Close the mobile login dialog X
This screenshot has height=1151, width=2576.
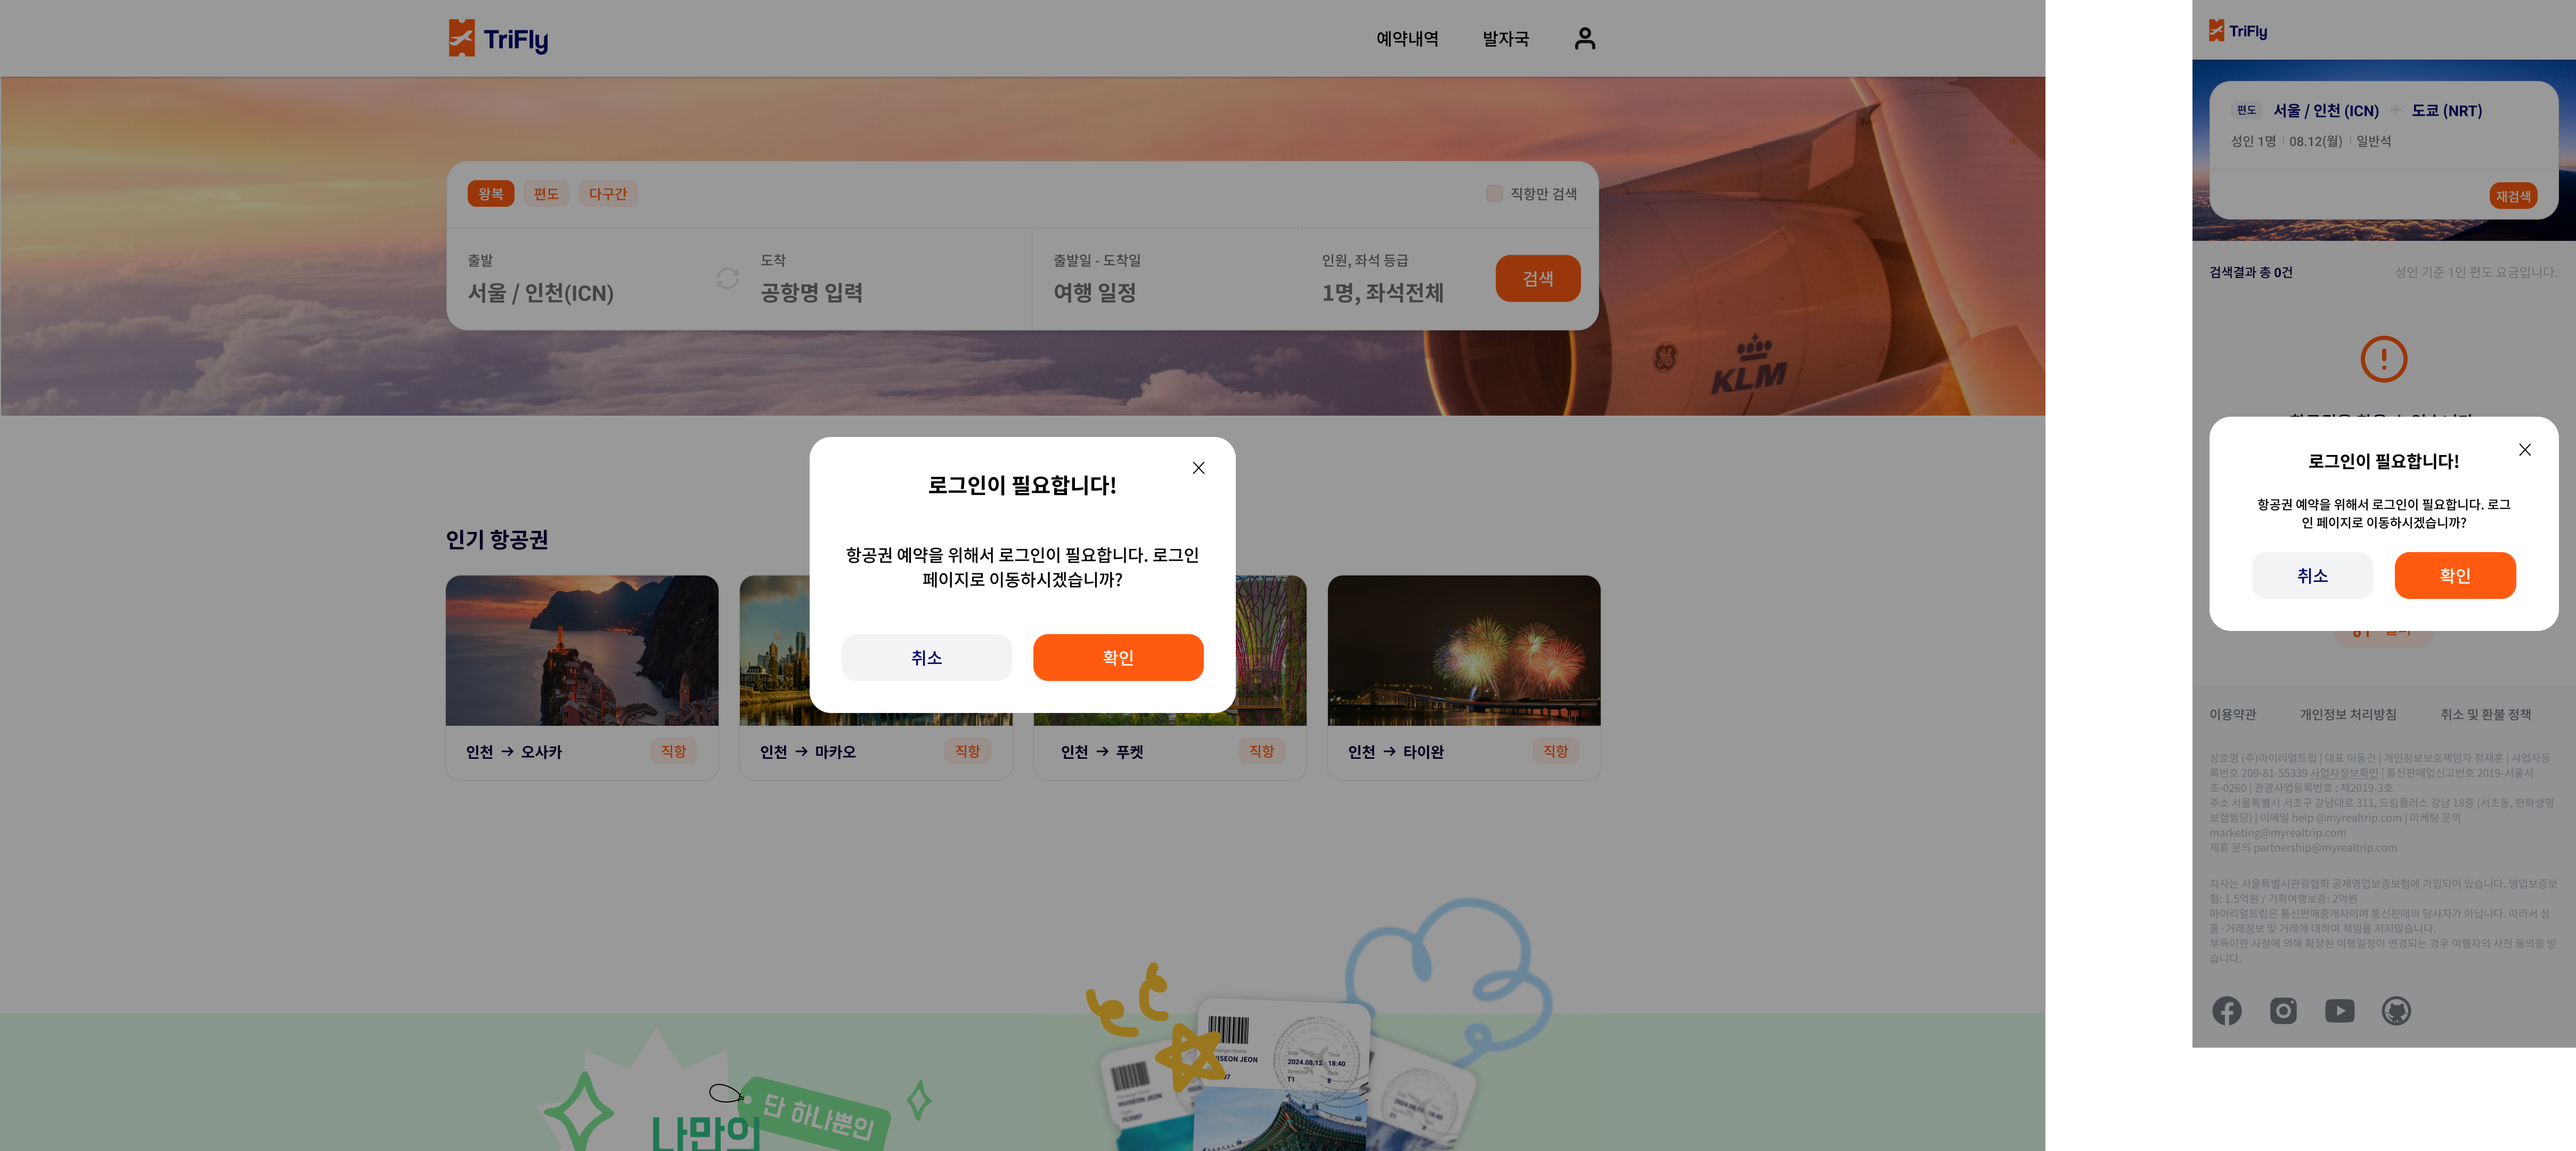click(2524, 450)
